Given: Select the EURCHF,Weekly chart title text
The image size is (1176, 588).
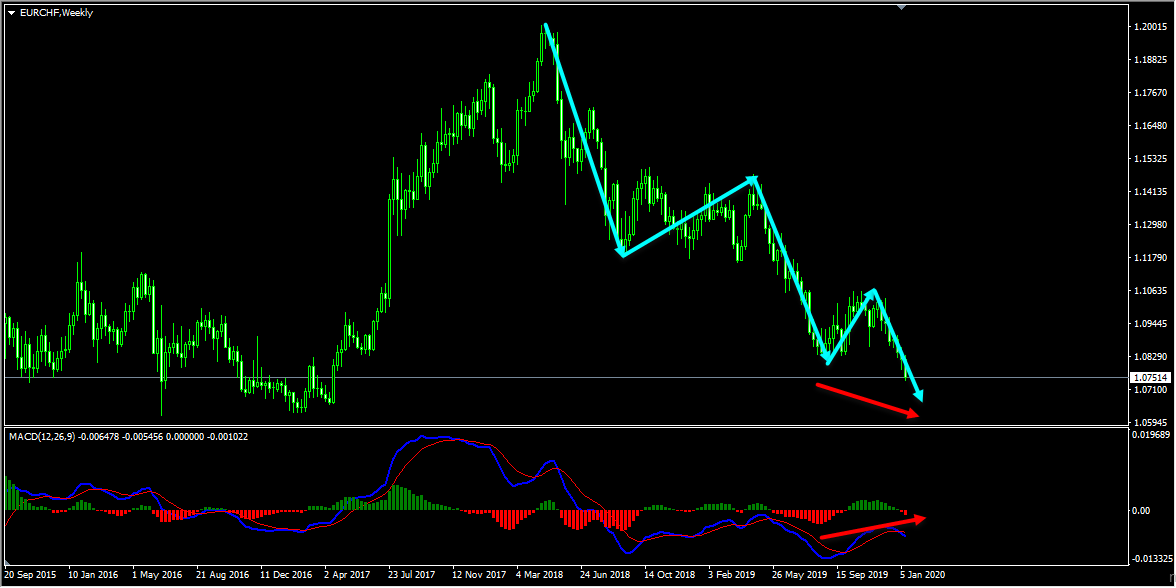Looking at the screenshot, I should click(x=56, y=13).
